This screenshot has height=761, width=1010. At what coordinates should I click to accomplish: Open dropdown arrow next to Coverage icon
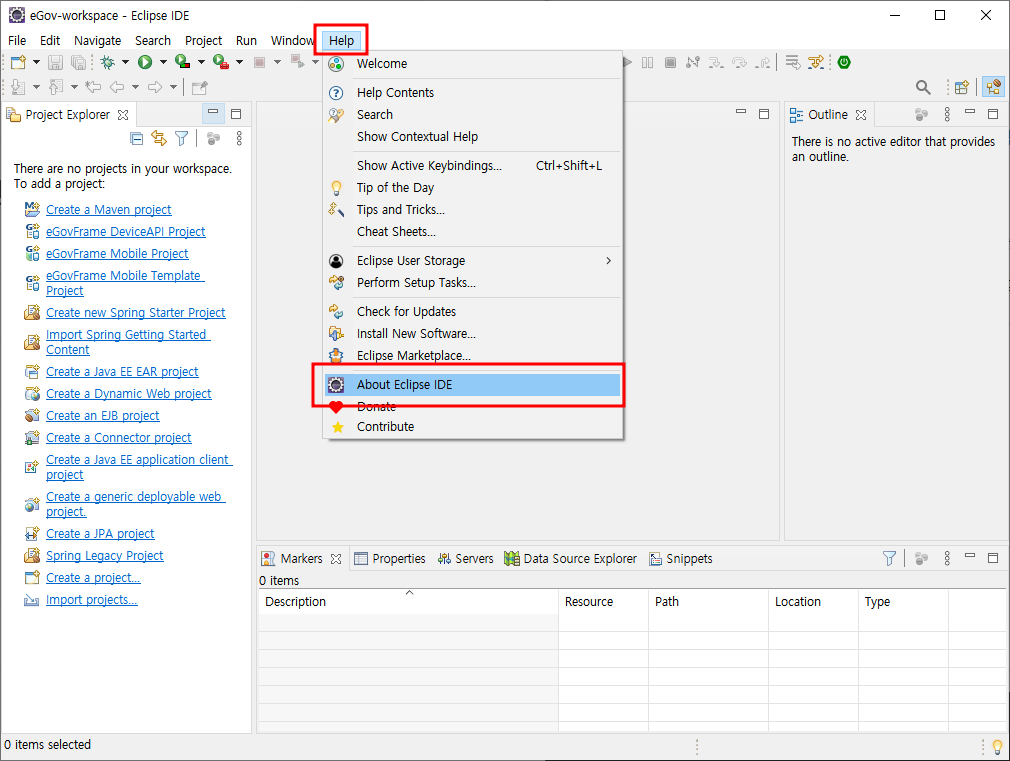(x=201, y=63)
